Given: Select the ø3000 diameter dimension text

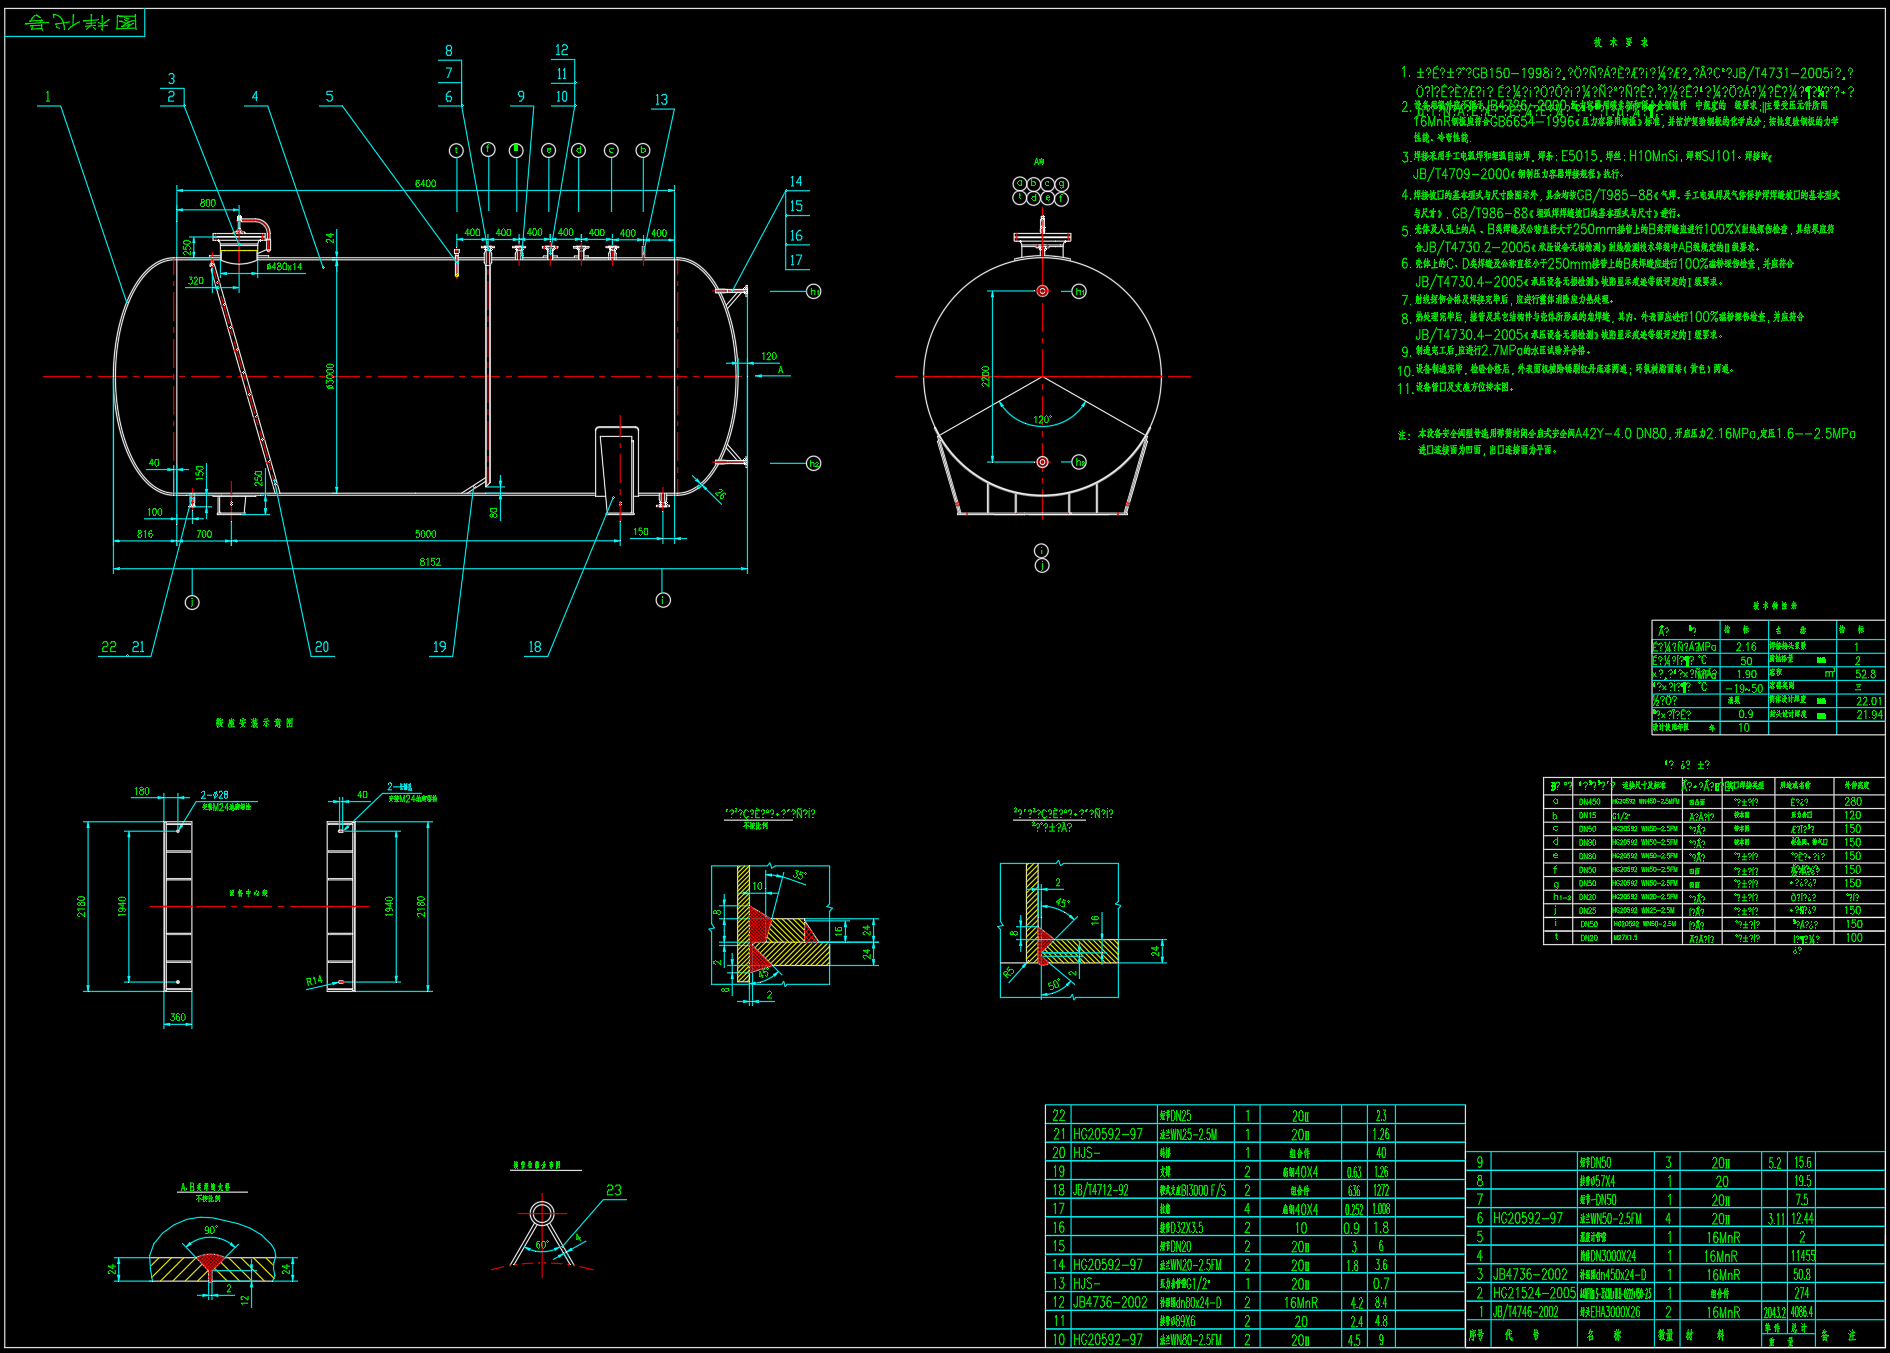Looking at the screenshot, I should coord(330,376).
